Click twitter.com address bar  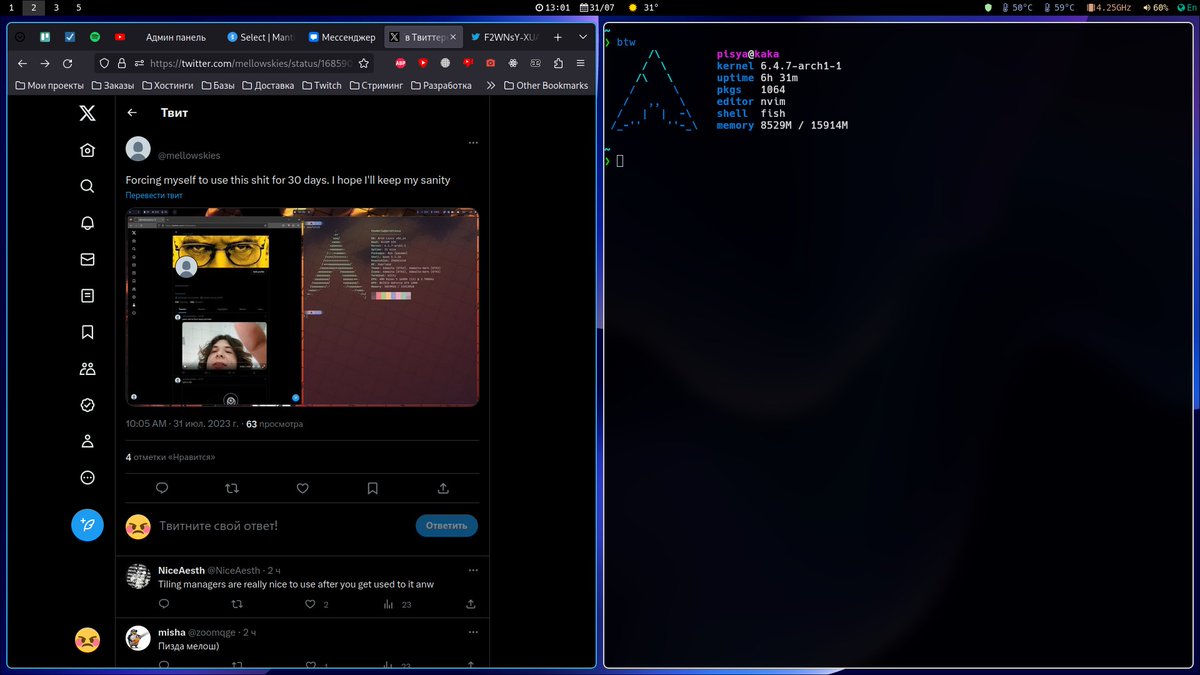(x=235, y=63)
